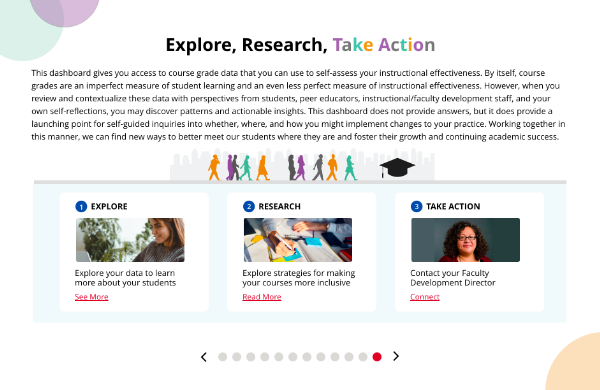Screen dimensions: 600x390
Task: Select the first carousel dot
Action: coord(222,357)
